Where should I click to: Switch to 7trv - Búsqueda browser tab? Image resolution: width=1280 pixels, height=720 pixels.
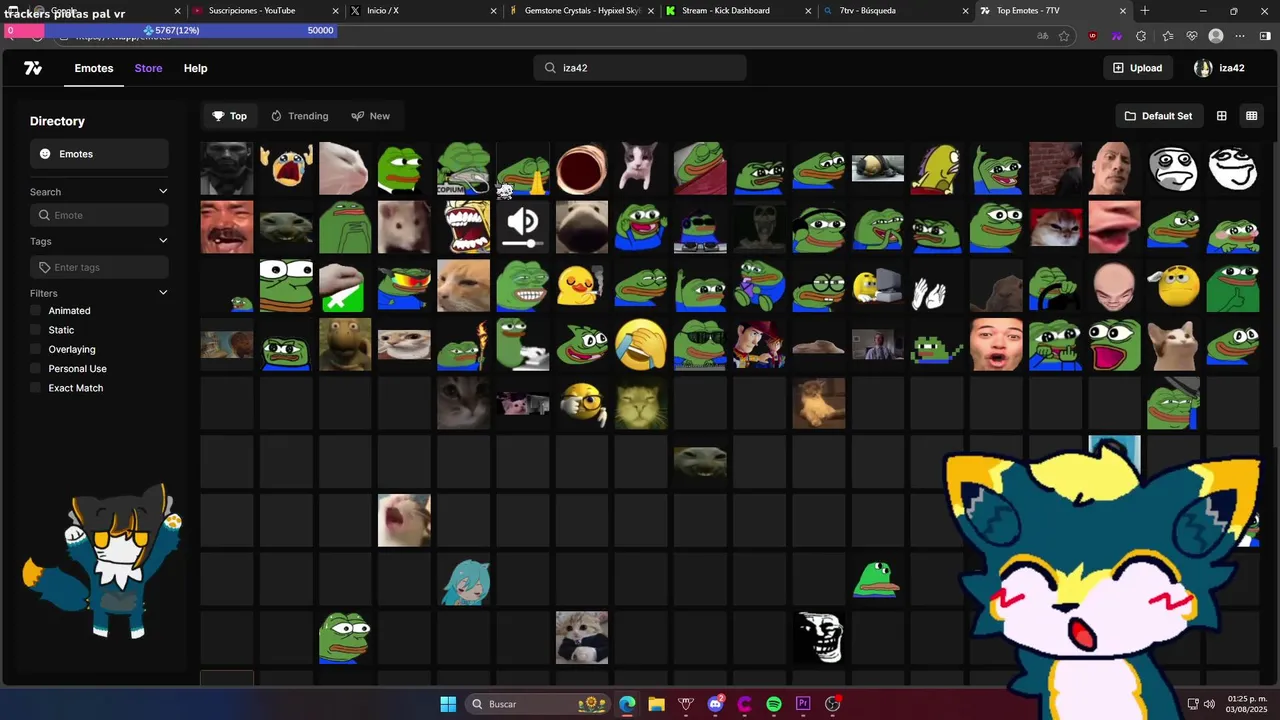click(895, 11)
